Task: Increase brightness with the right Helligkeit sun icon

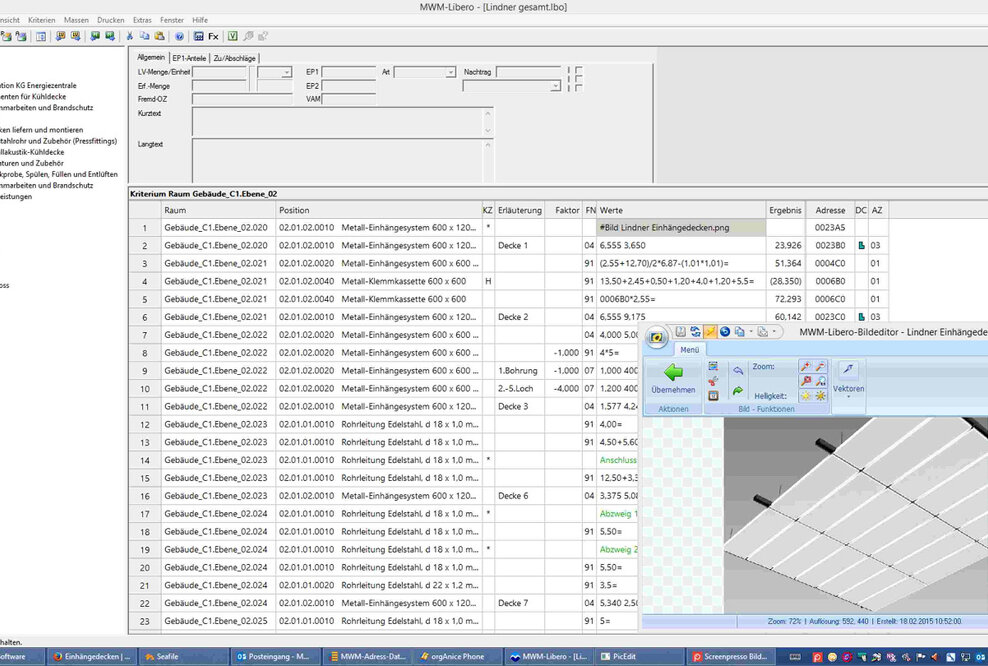Action: click(x=820, y=396)
